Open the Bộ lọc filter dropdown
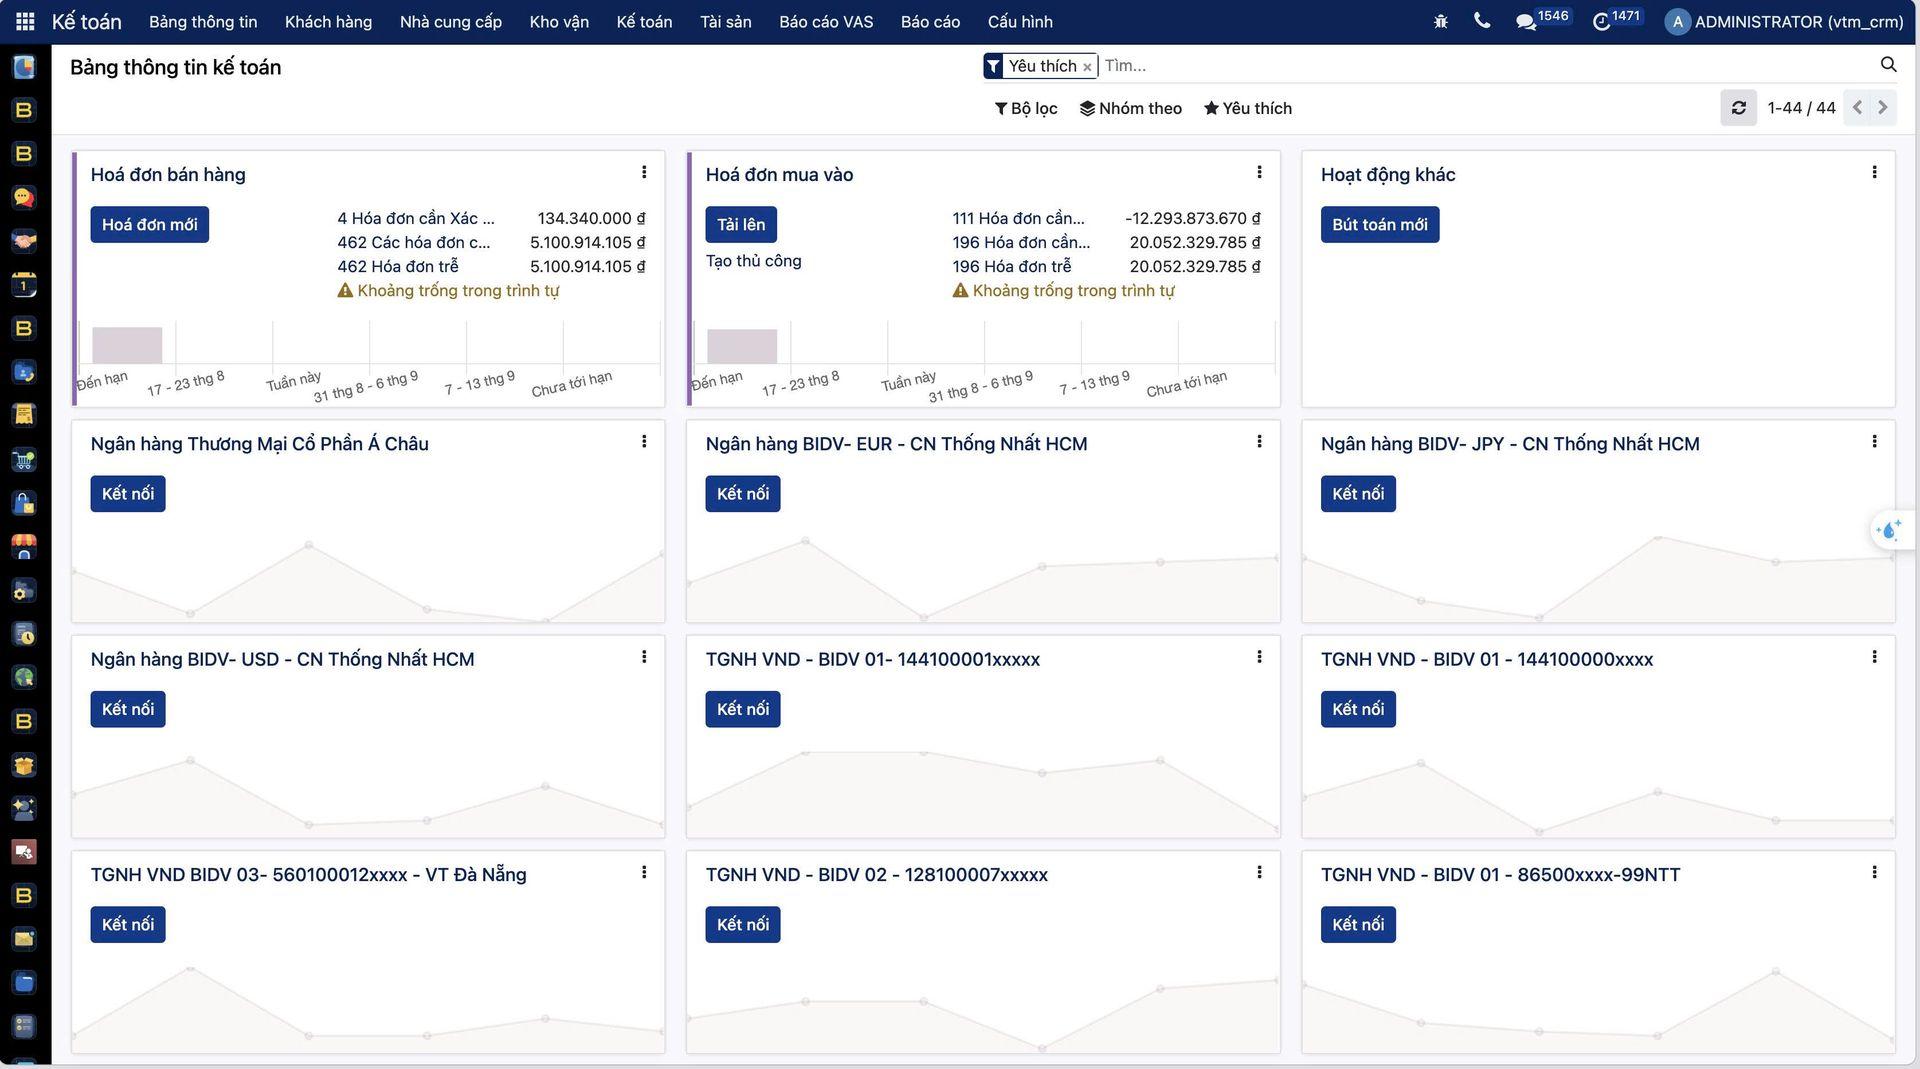This screenshot has width=1920, height=1069. point(1026,108)
